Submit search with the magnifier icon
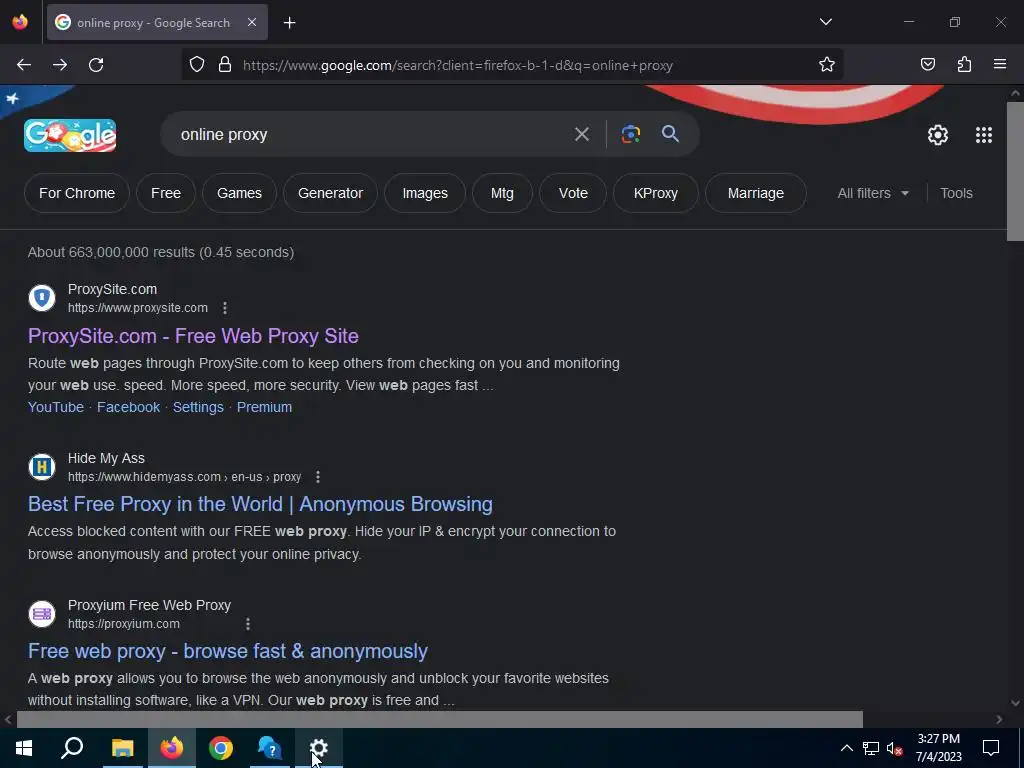This screenshot has height=768, width=1024. point(670,134)
